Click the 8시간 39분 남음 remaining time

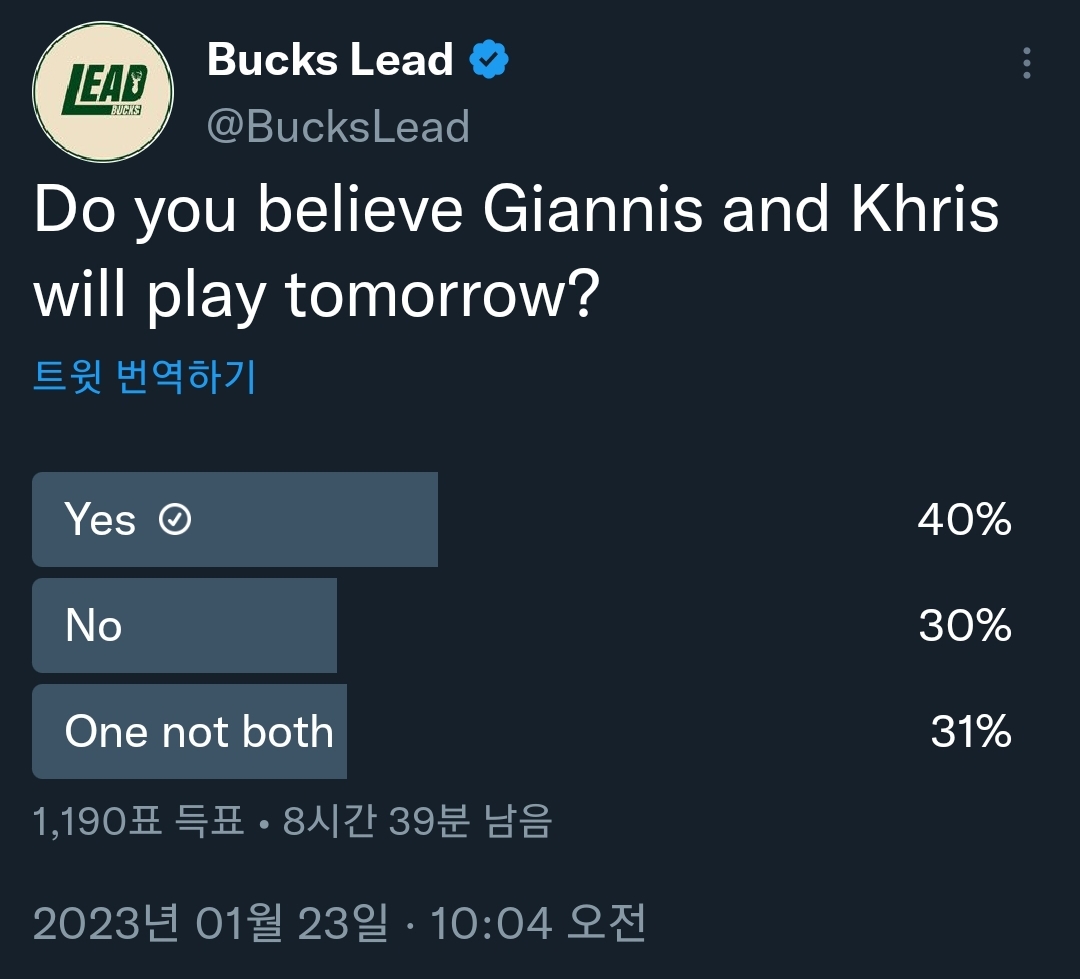tap(417, 822)
